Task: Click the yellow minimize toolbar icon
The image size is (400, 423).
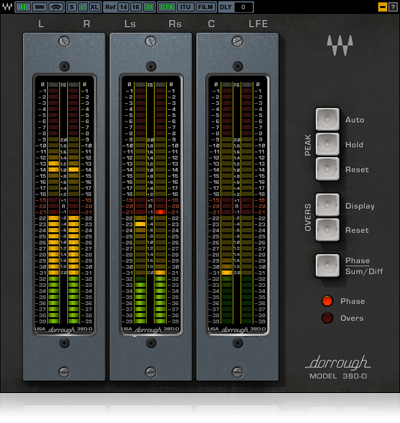Action: [x=382, y=7]
